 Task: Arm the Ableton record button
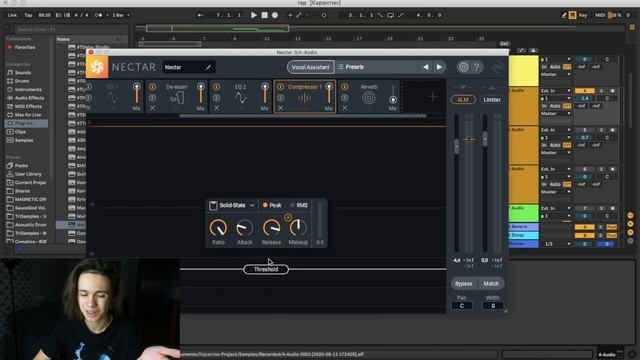275,15
